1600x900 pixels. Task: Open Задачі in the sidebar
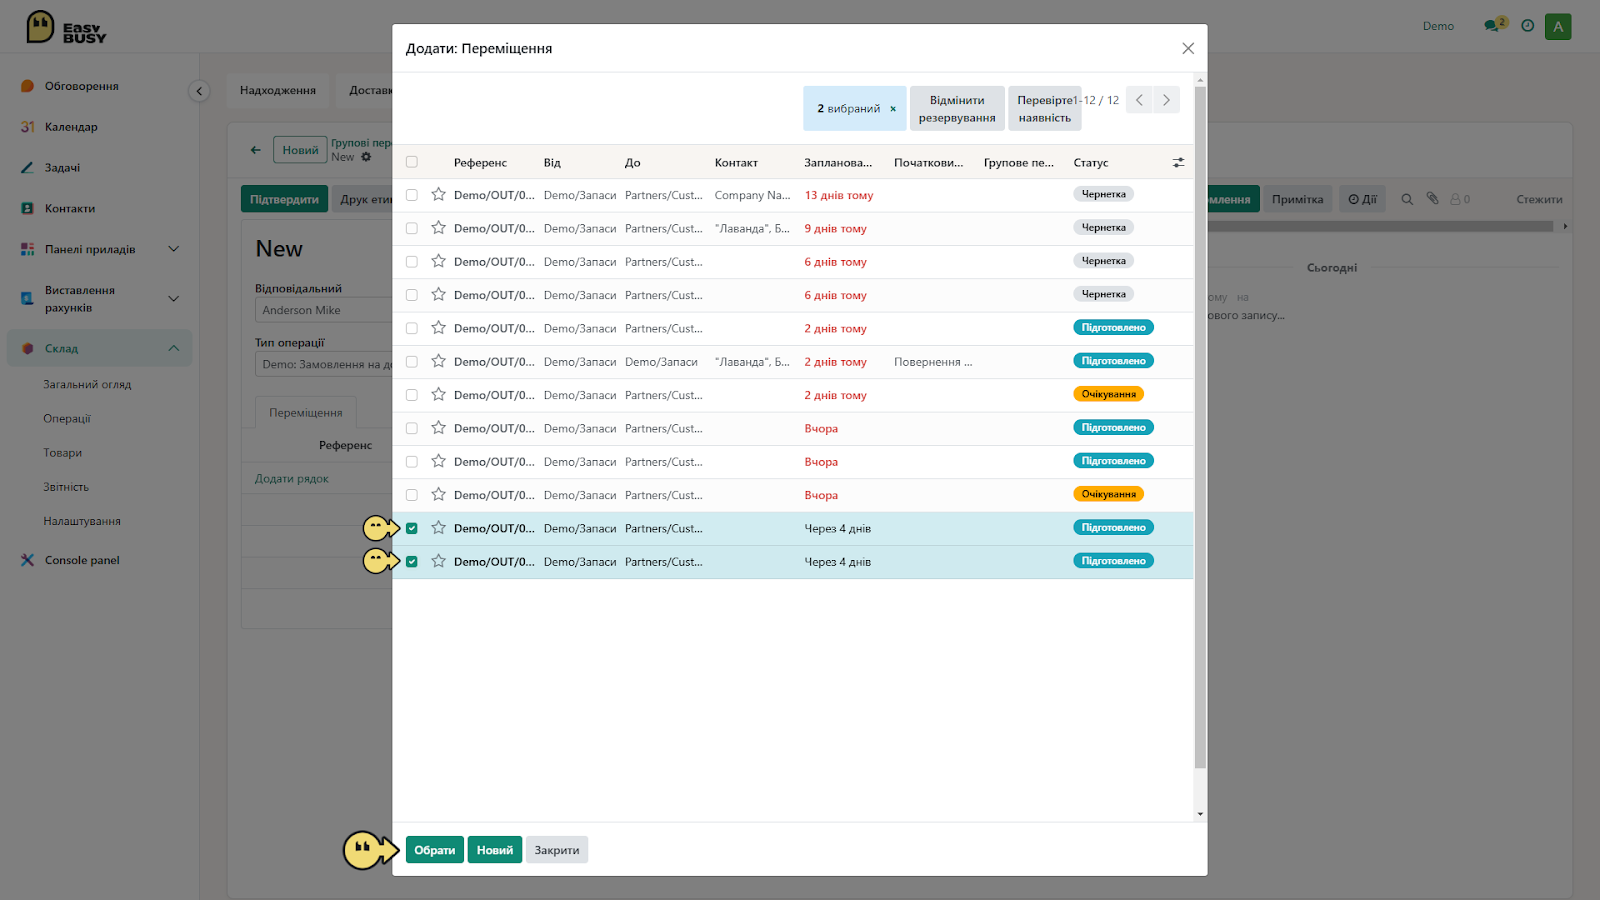pos(62,168)
